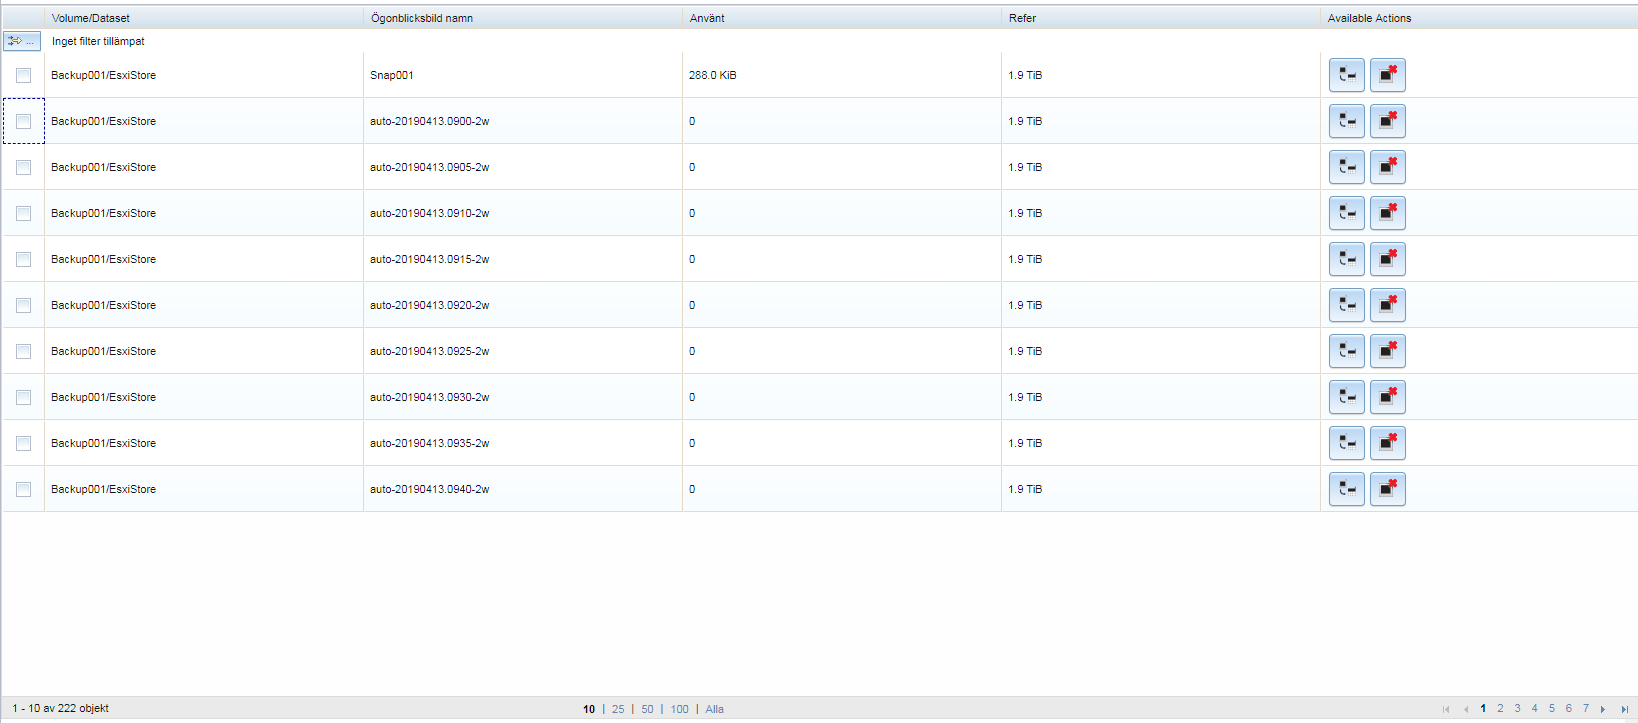The width and height of the screenshot is (1638, 723).
Task: Clone snapshot auto-20190413.0930-2w
Action: pyautogui.click(x=1346, y=397)
